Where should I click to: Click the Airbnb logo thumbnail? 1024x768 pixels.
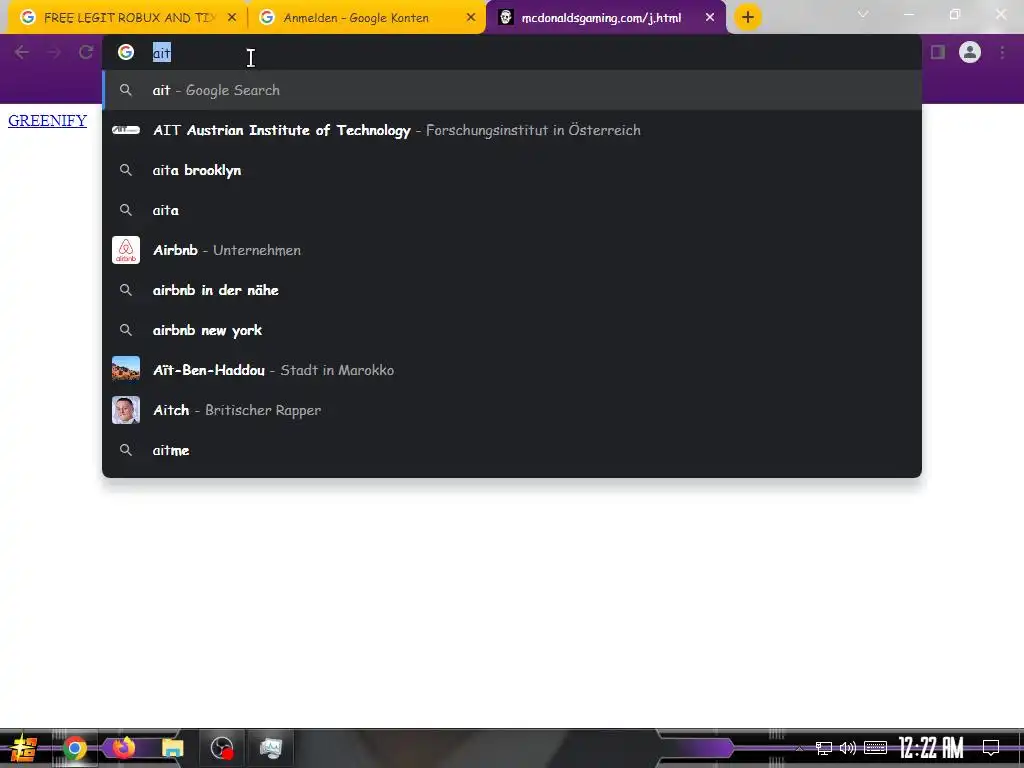126,250
